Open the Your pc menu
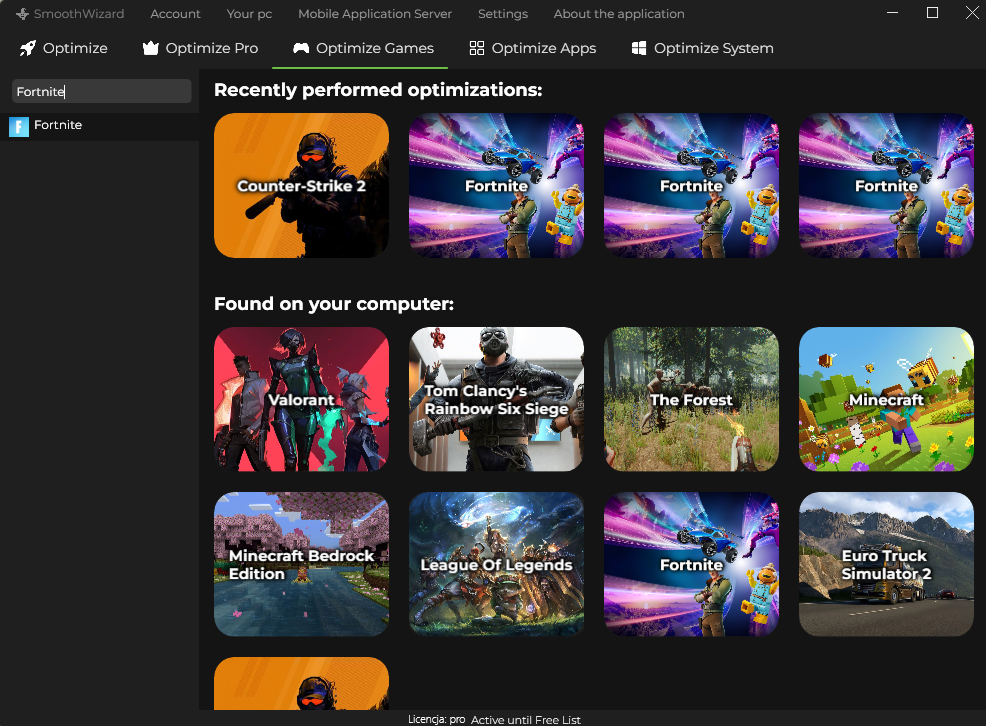986x726 pixels. click(x=249, y=14)
